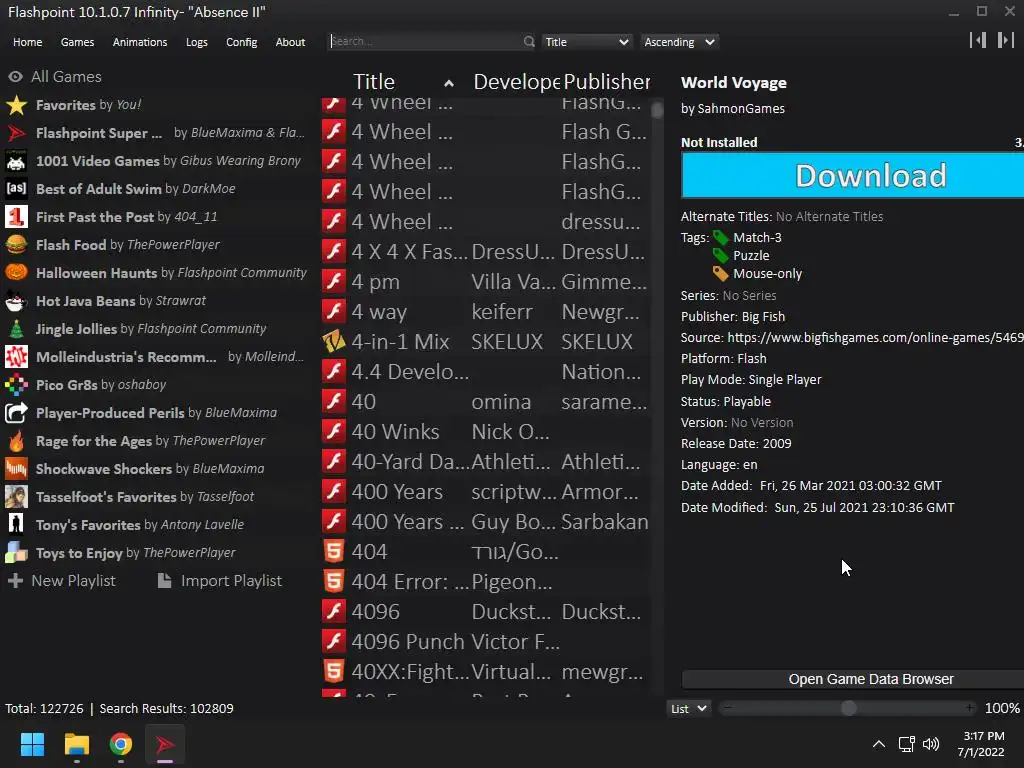Screen dimensions: 1024x768
Task: Sort by the Title column header
Action: click(374, 82)
